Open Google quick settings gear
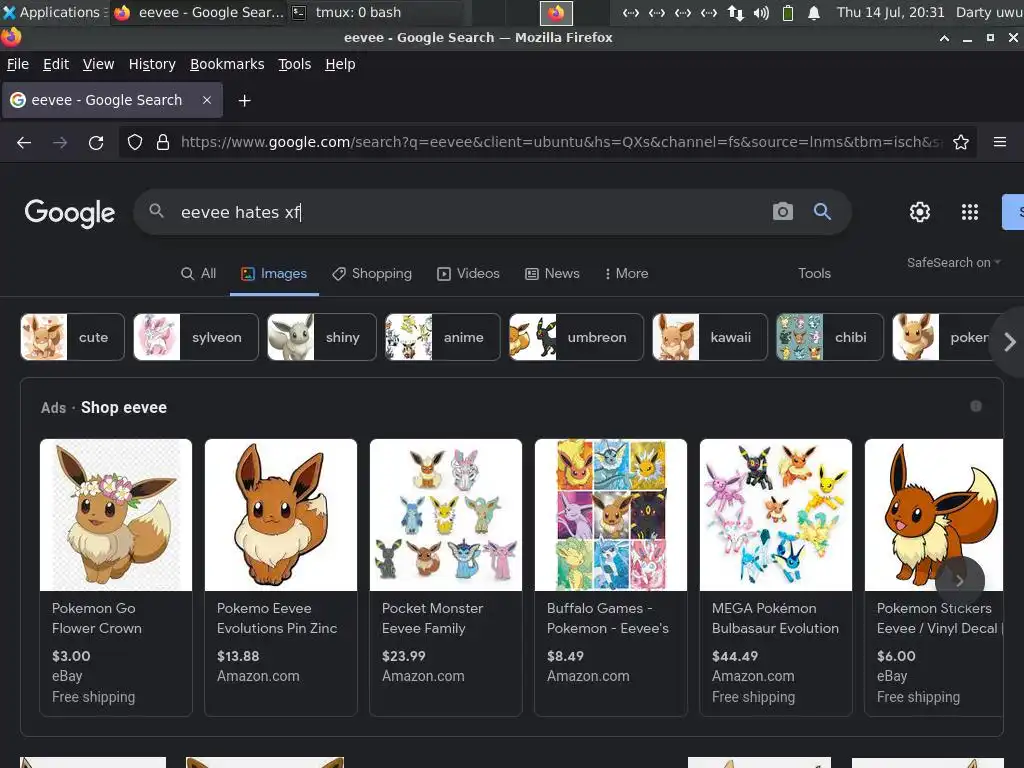The height and width of the screenshot is (768, 1024). (920, 212)
